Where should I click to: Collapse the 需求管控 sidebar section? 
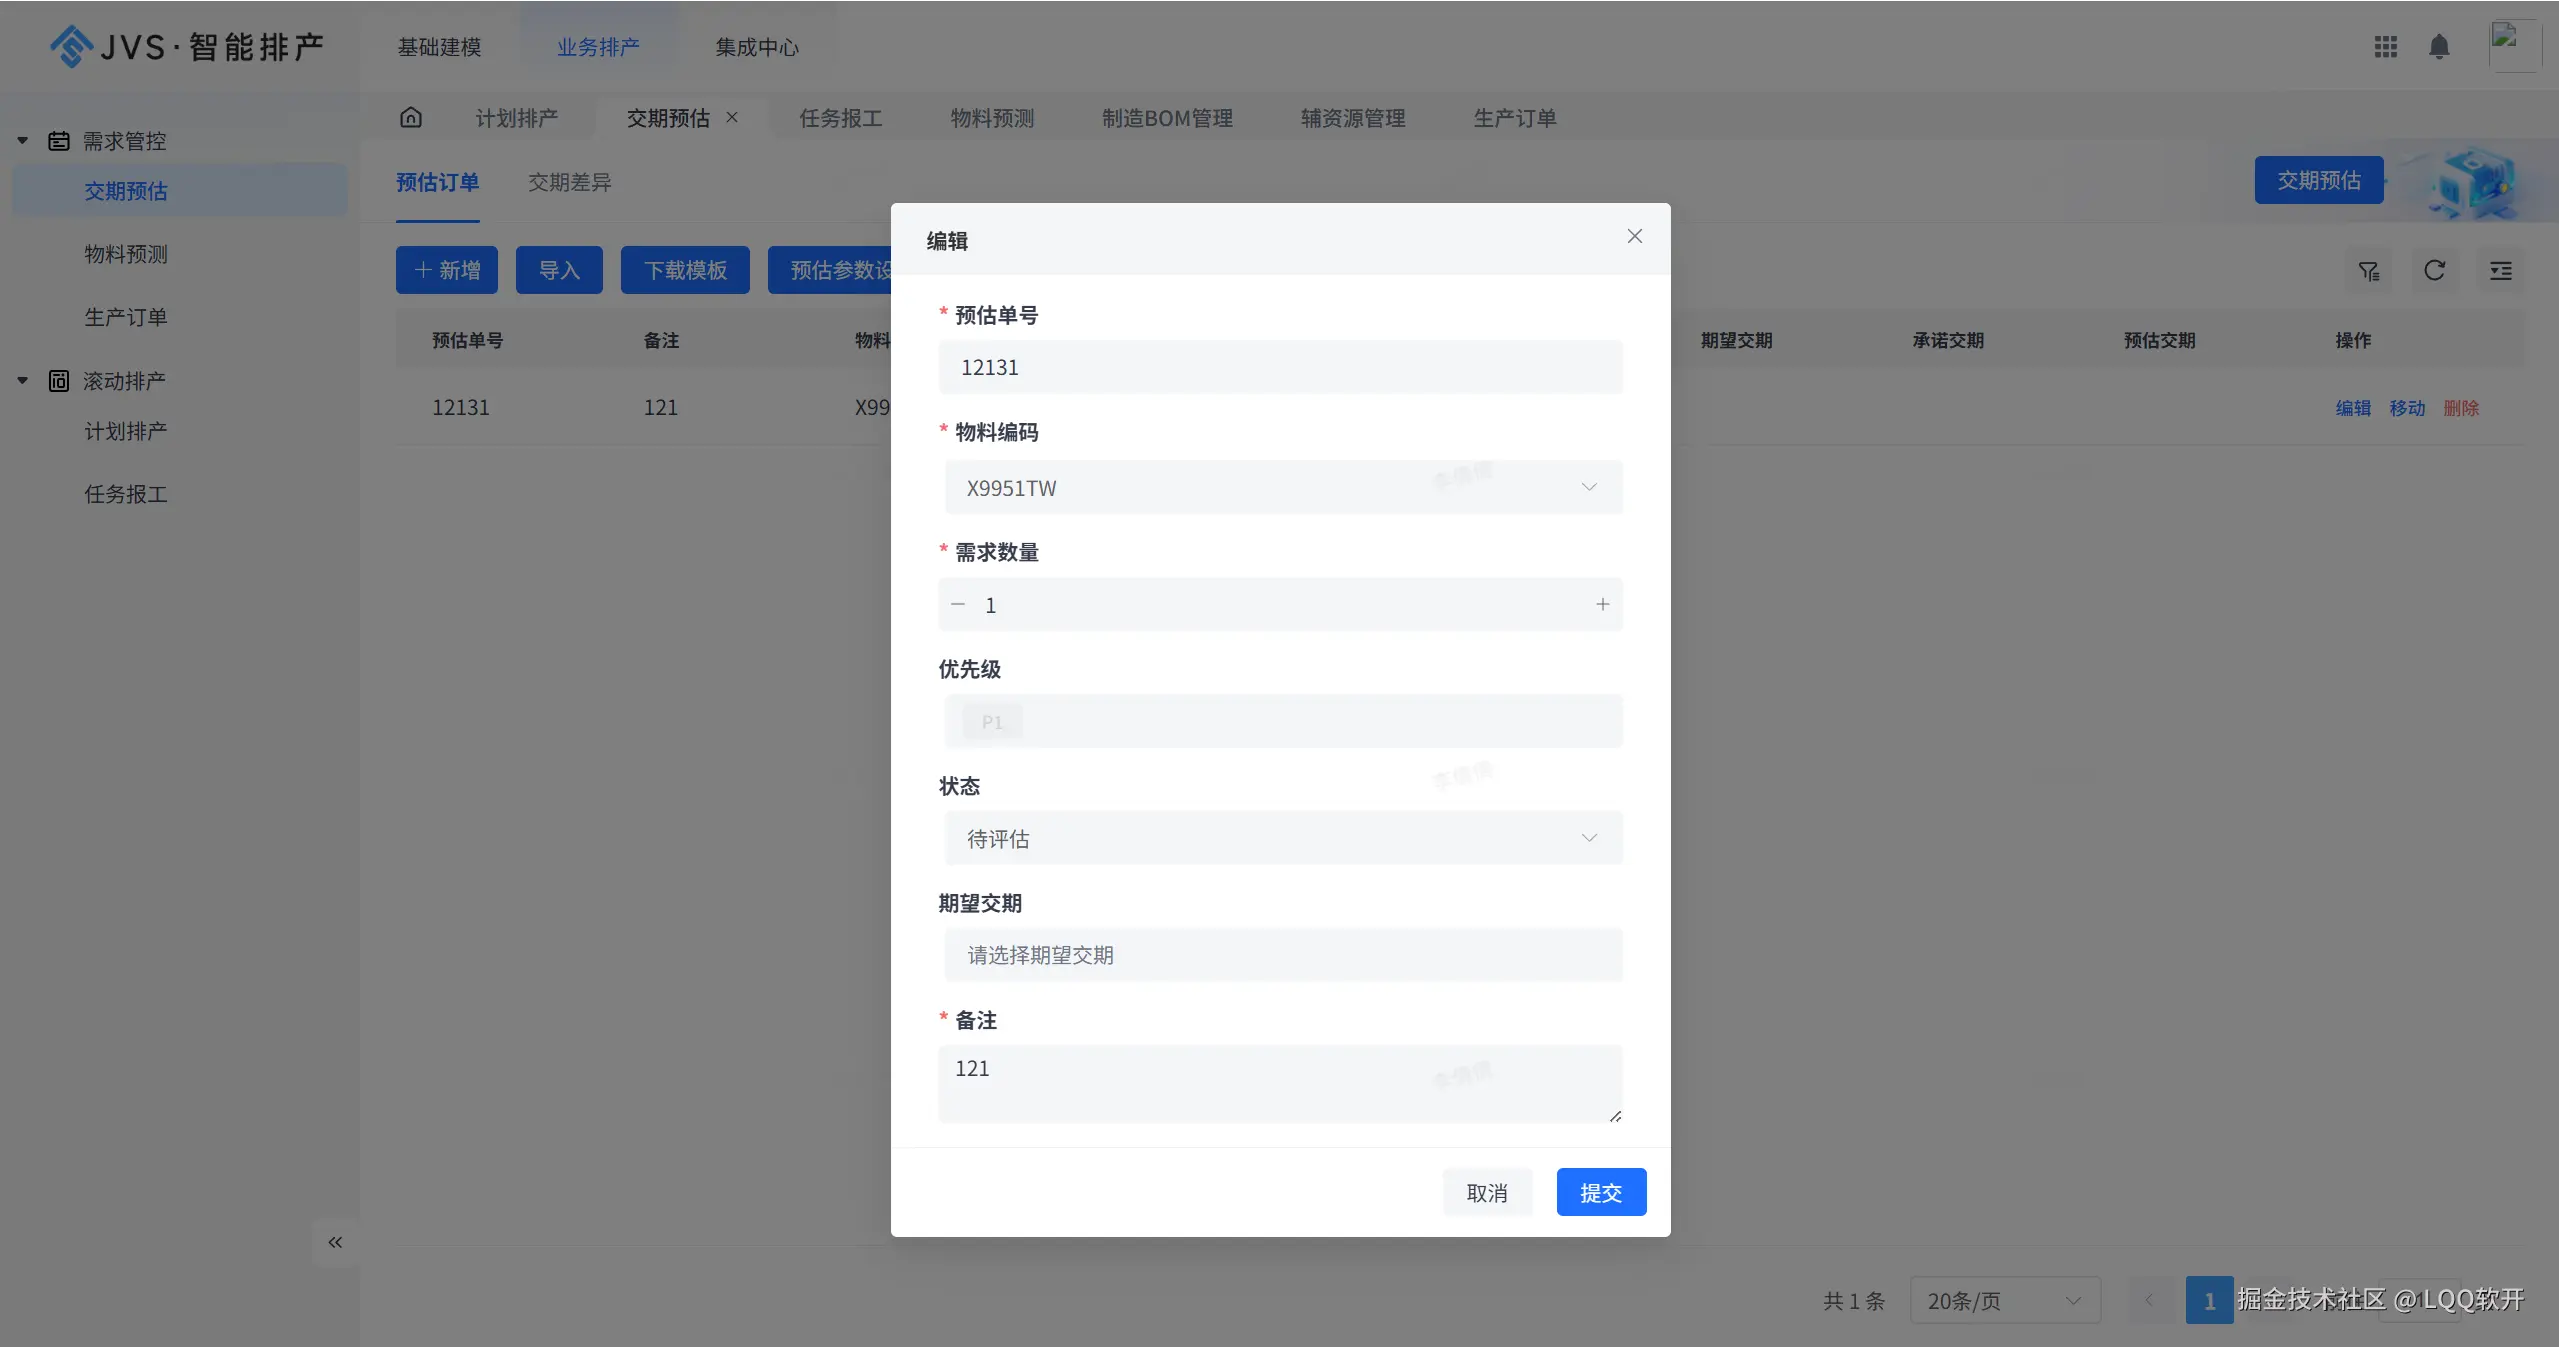click(22, 140)
